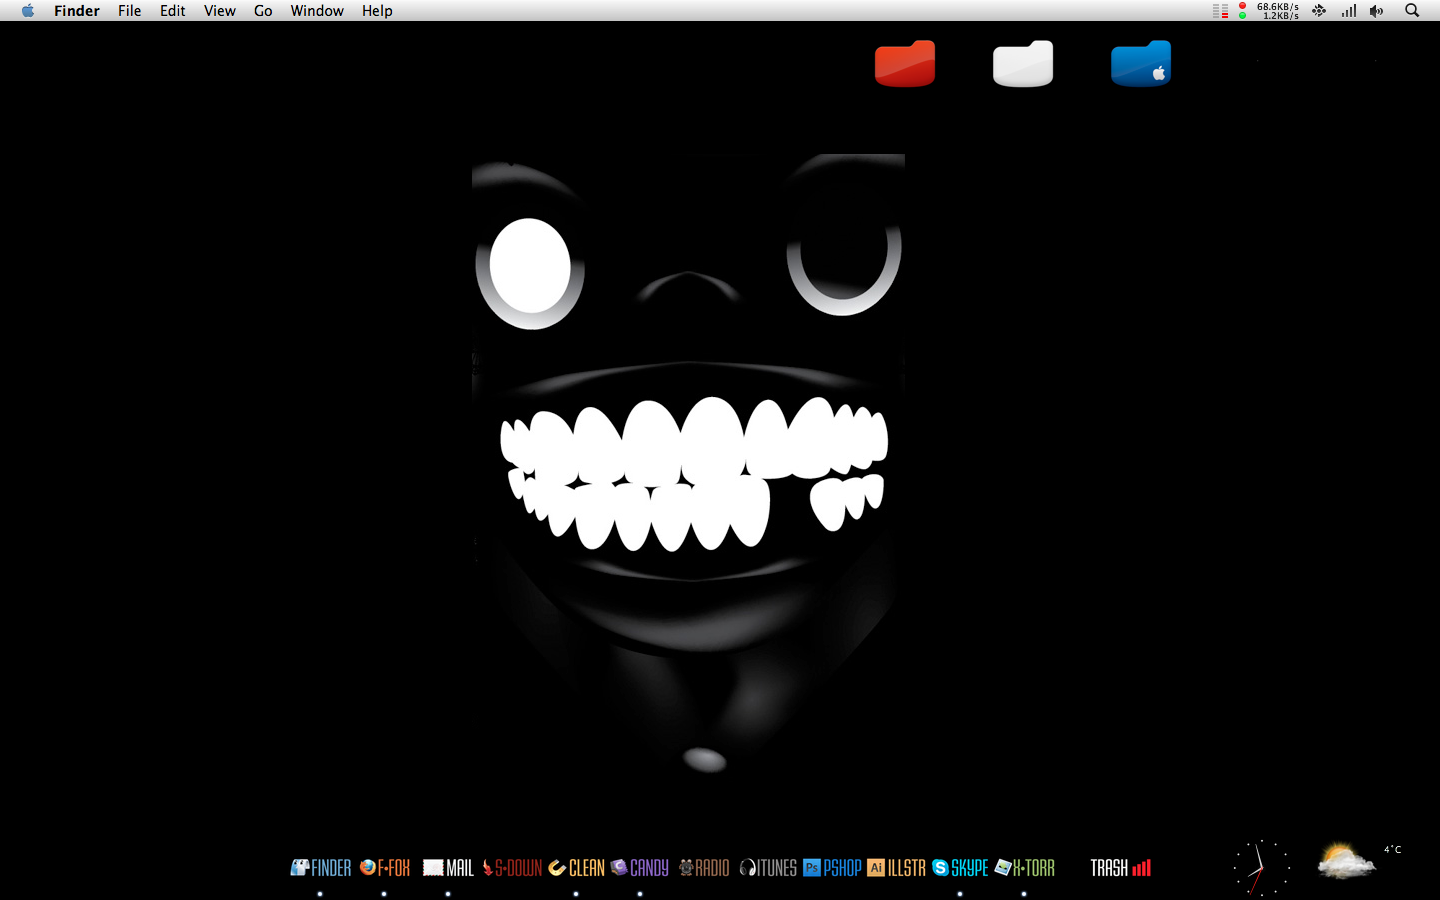Open the Help menu
The image size is (1440, 900).
coord(377,11)
